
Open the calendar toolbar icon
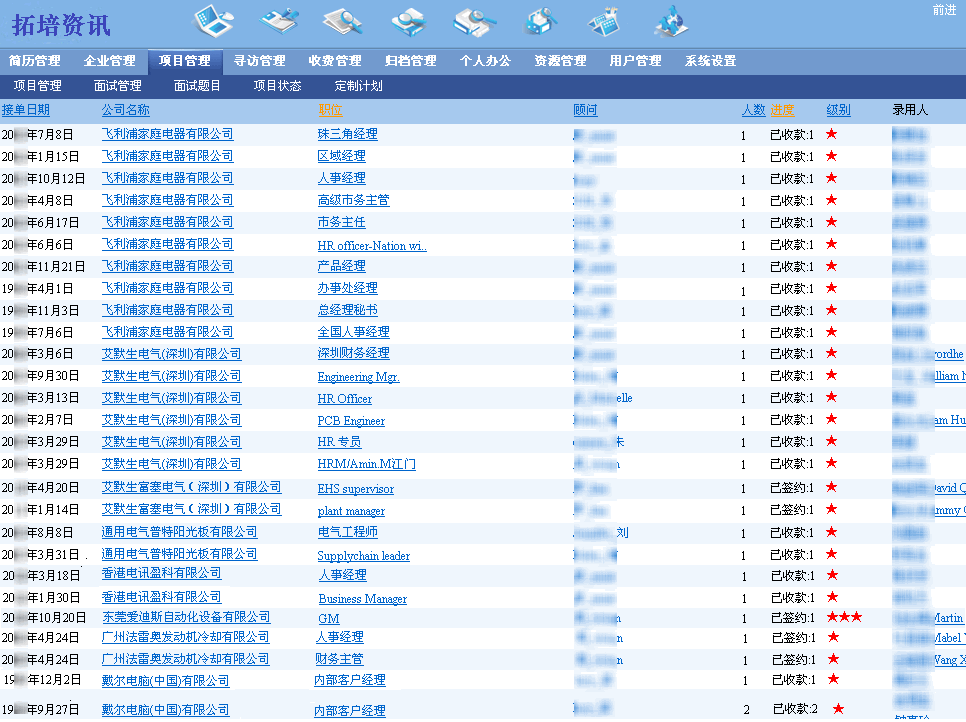[603, 21]
